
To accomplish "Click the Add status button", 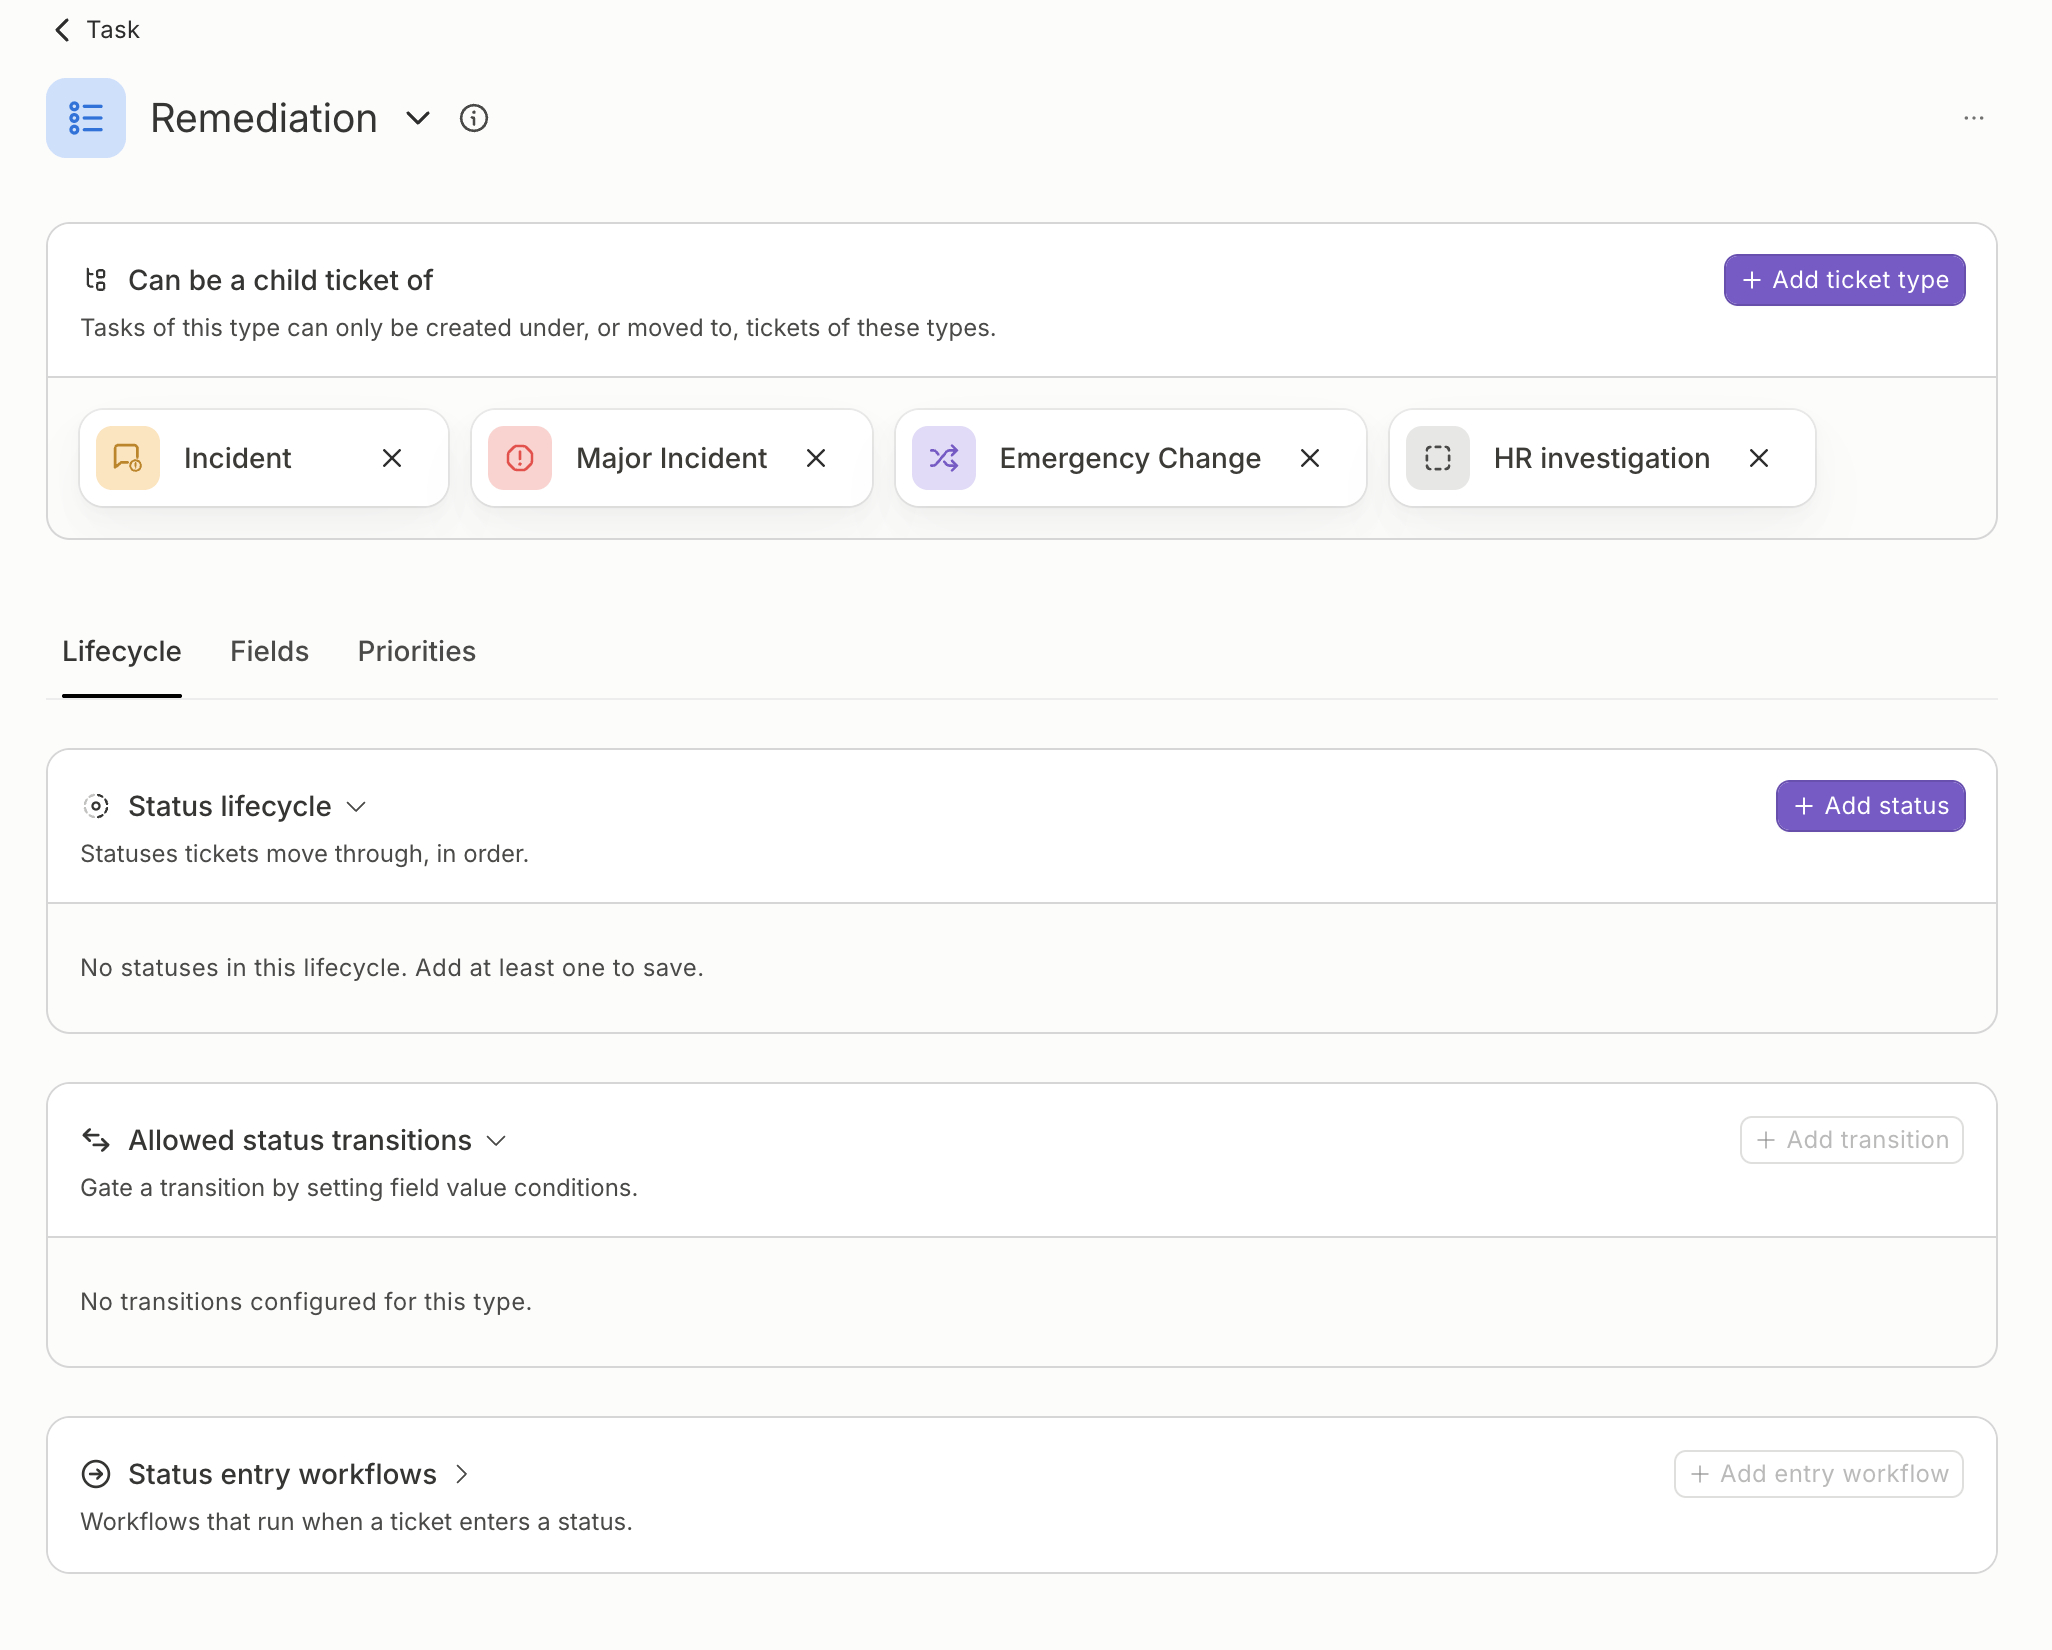I will [x=1871, y=806].
